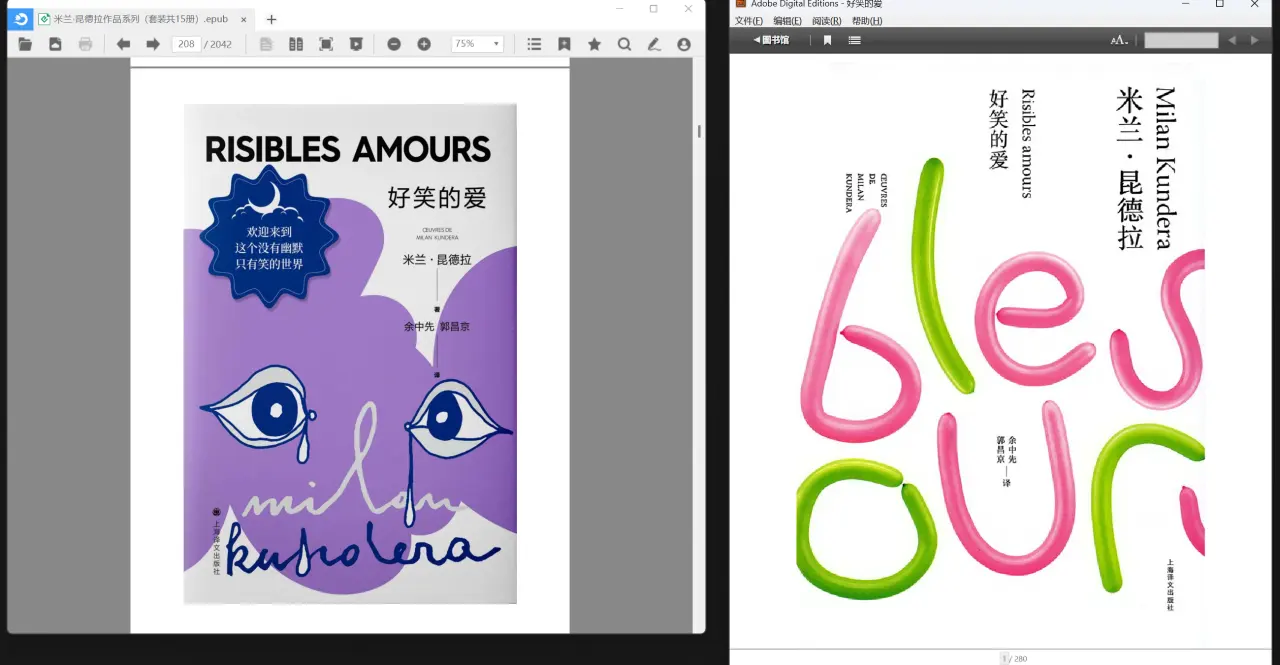The height and width of the screenshot is (665, 1280).
Task: Click the purple book cover image
Action: coord(350,354)
